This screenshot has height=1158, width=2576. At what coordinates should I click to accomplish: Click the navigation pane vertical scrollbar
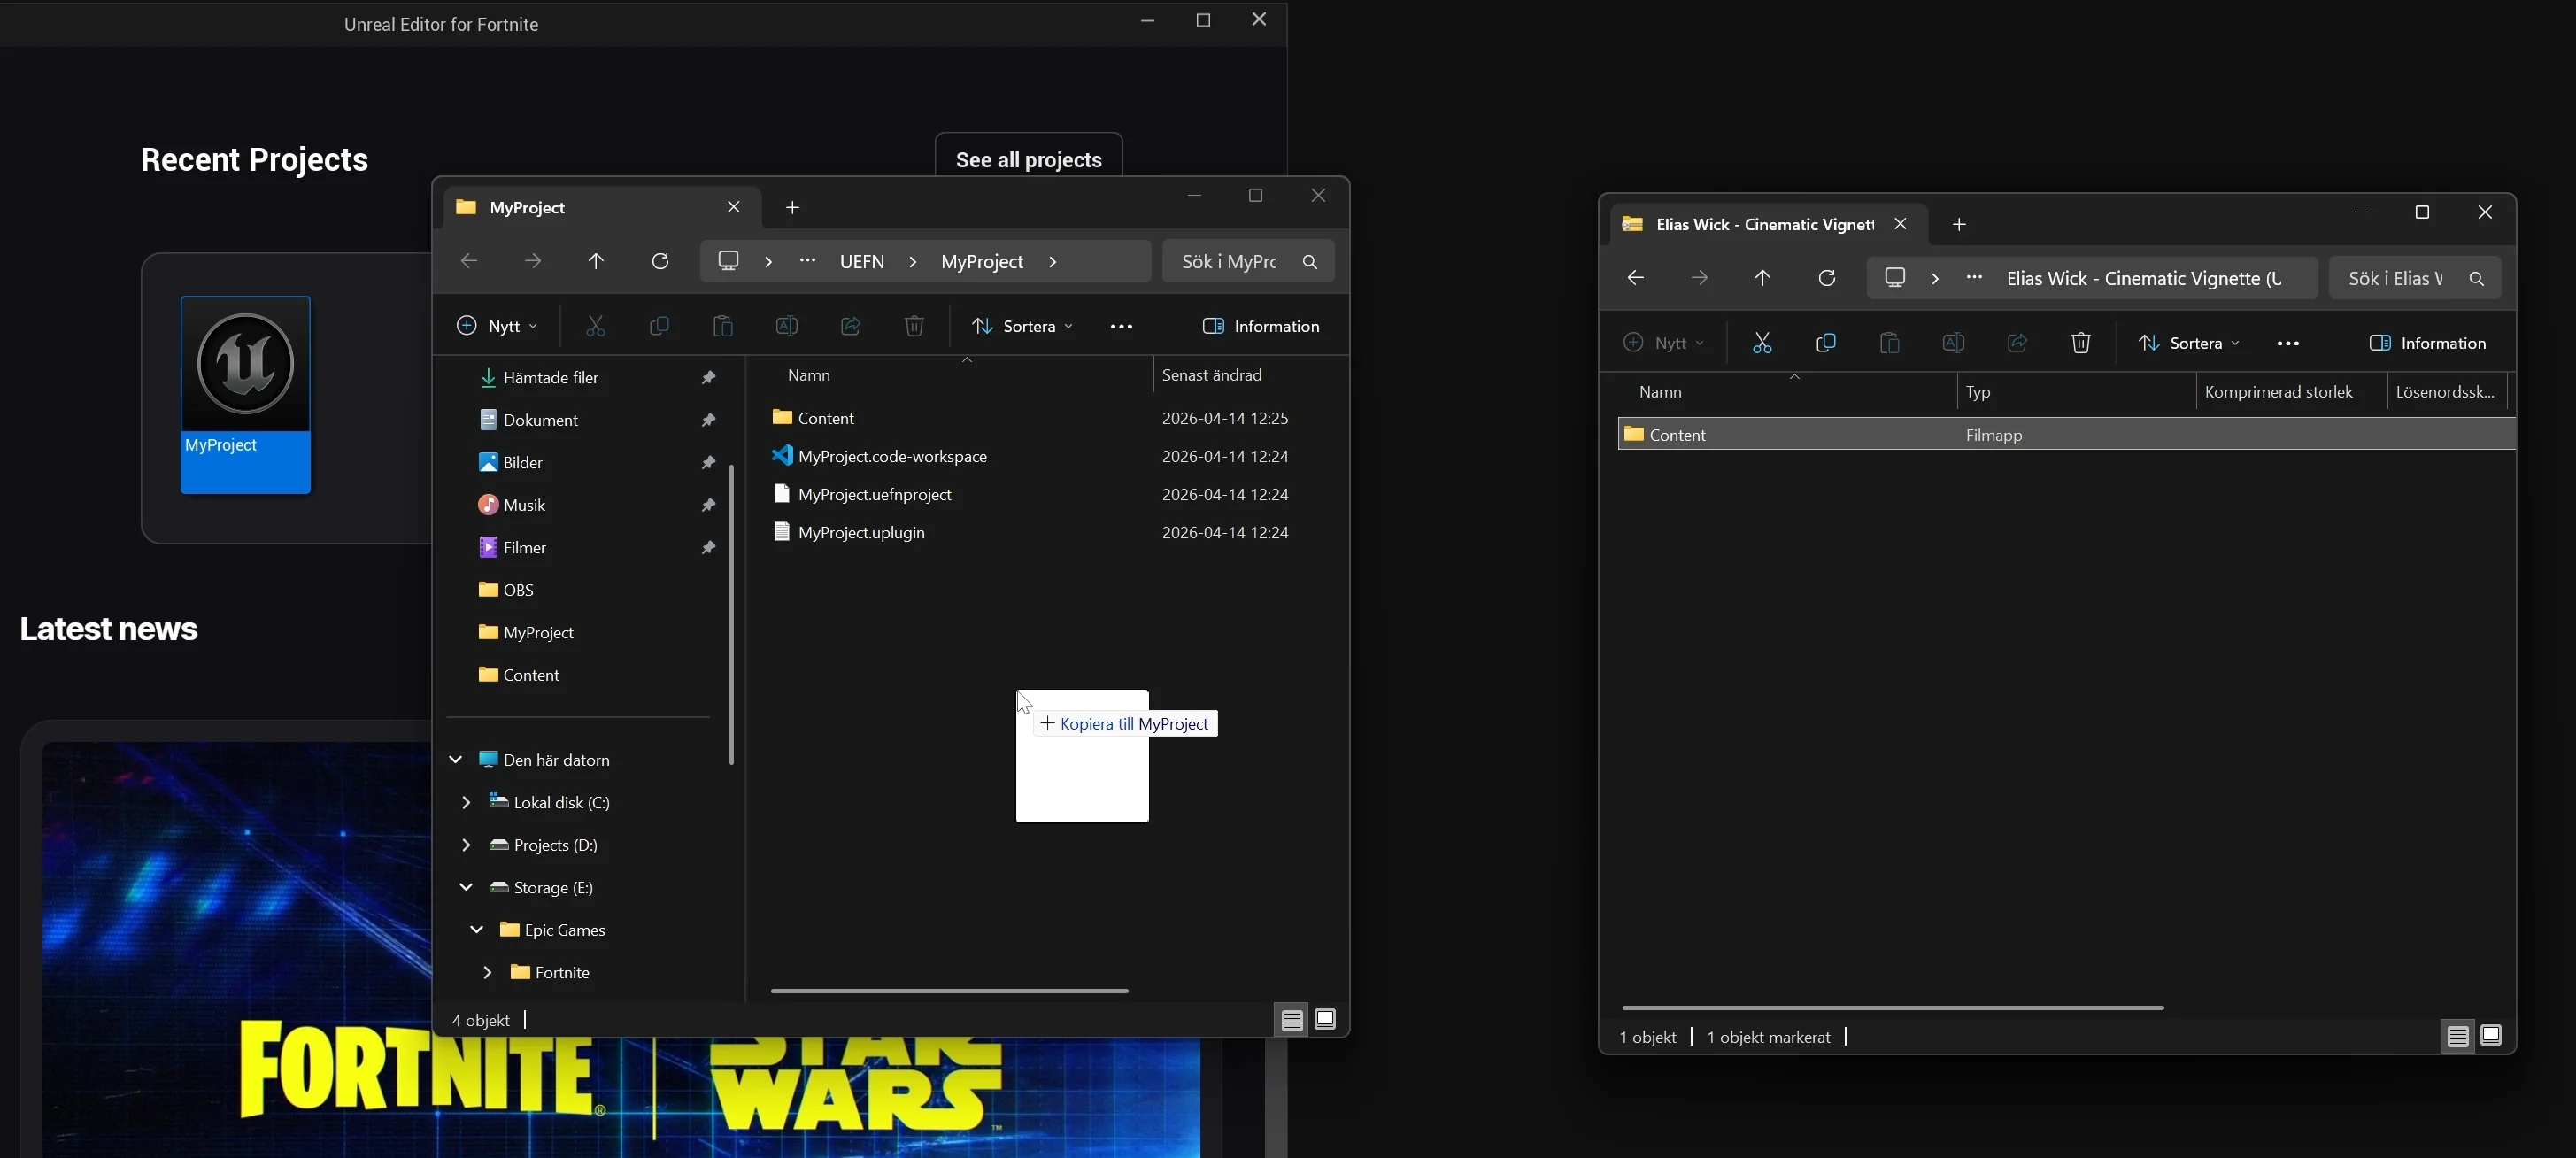click(x=732, y=614)
